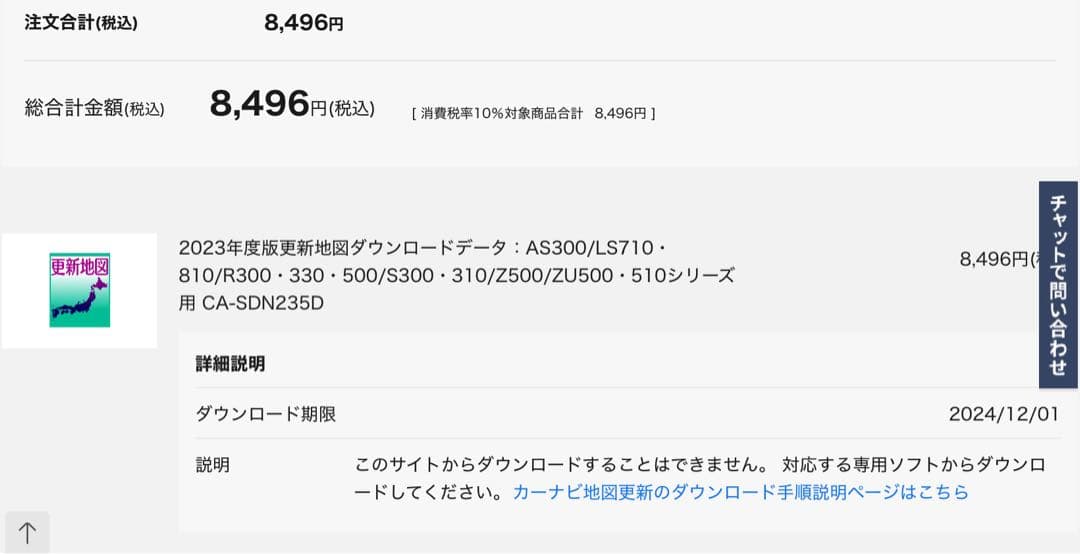Viewport: 1080px width, 554px height.
Task: Click the 説明 row label
Action: coord(212,465)
